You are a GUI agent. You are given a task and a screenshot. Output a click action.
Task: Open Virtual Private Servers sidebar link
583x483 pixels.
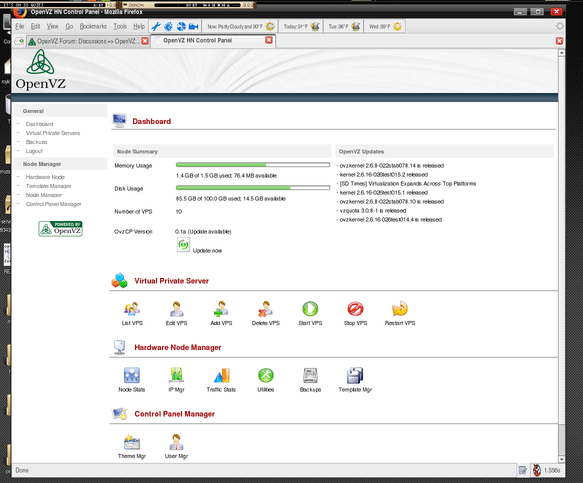coord(53,133)
